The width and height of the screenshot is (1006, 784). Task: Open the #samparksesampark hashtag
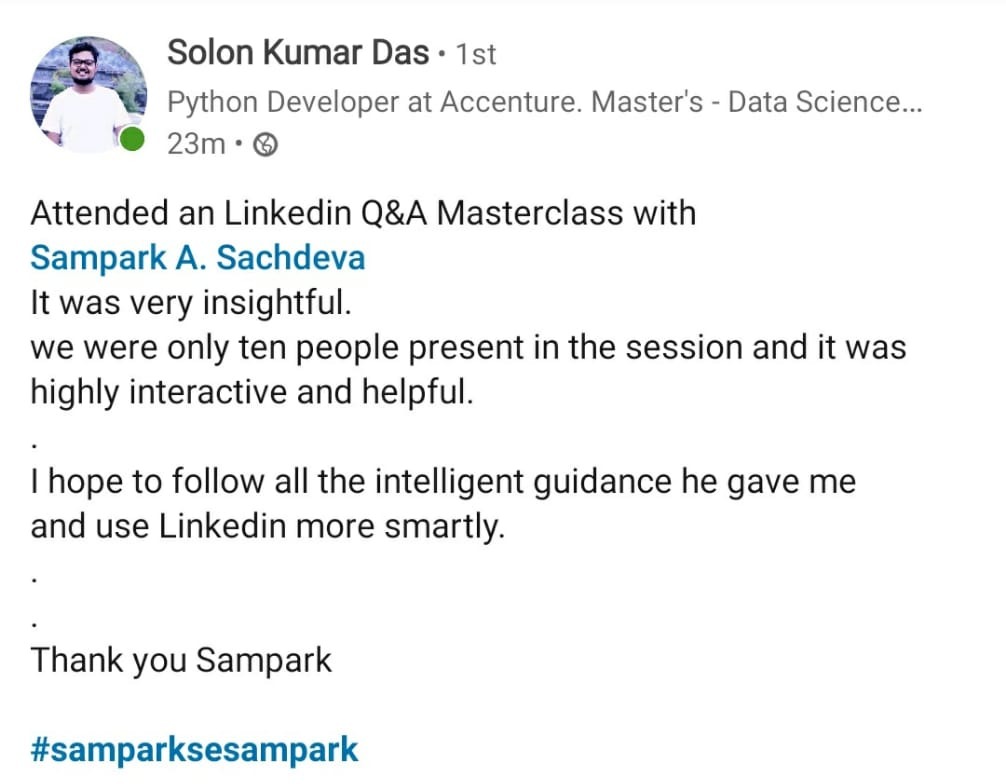click(194, 749)
